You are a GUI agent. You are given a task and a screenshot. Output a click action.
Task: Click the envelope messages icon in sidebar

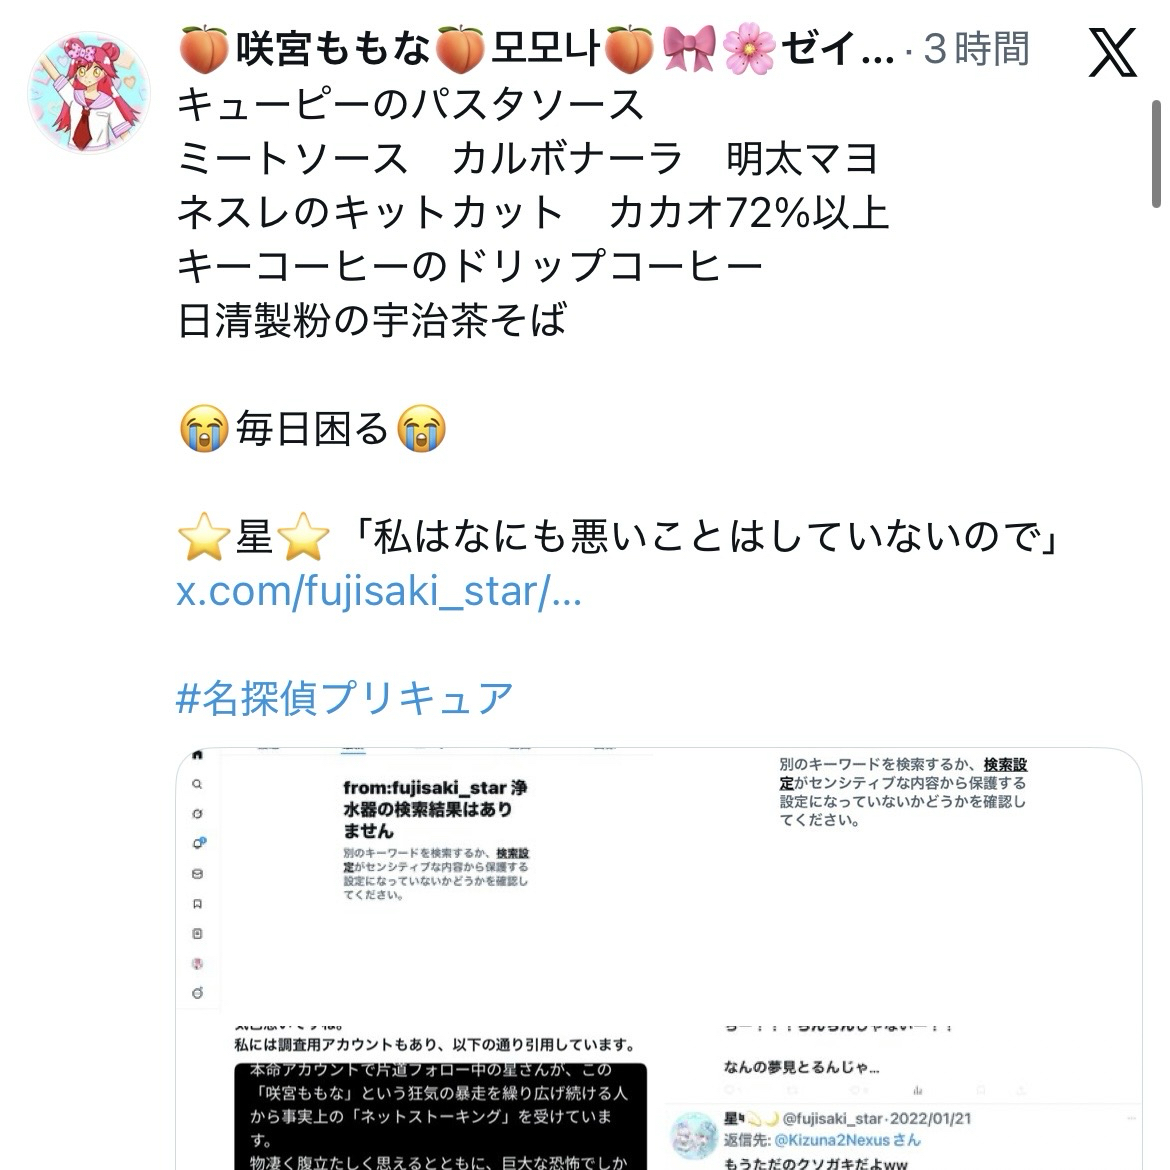click(x=197, y=874)
